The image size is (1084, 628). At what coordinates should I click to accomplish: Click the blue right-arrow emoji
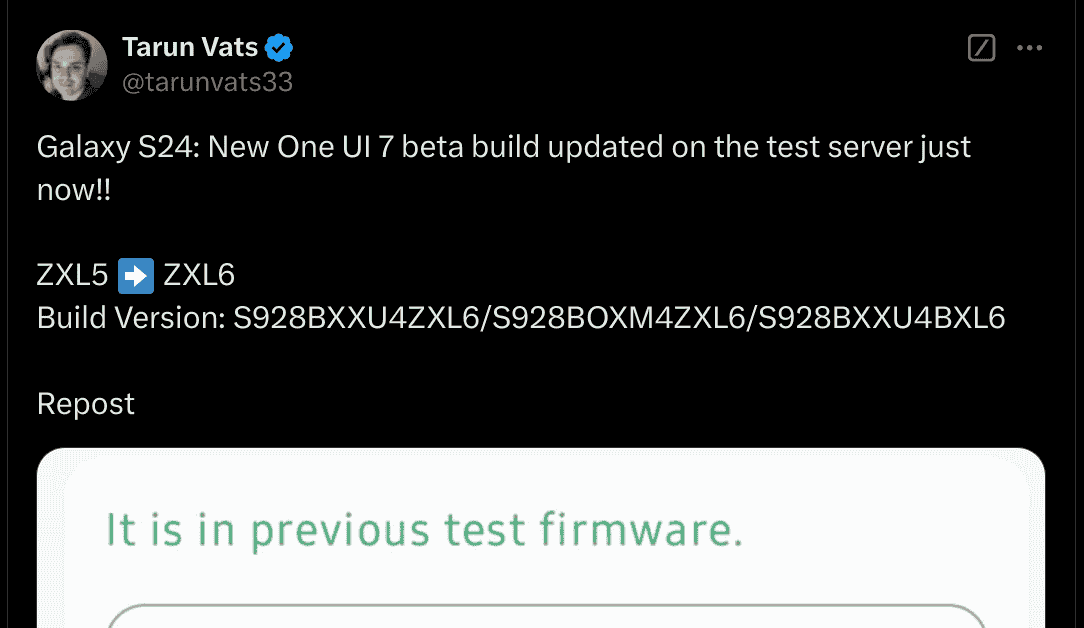136,275
